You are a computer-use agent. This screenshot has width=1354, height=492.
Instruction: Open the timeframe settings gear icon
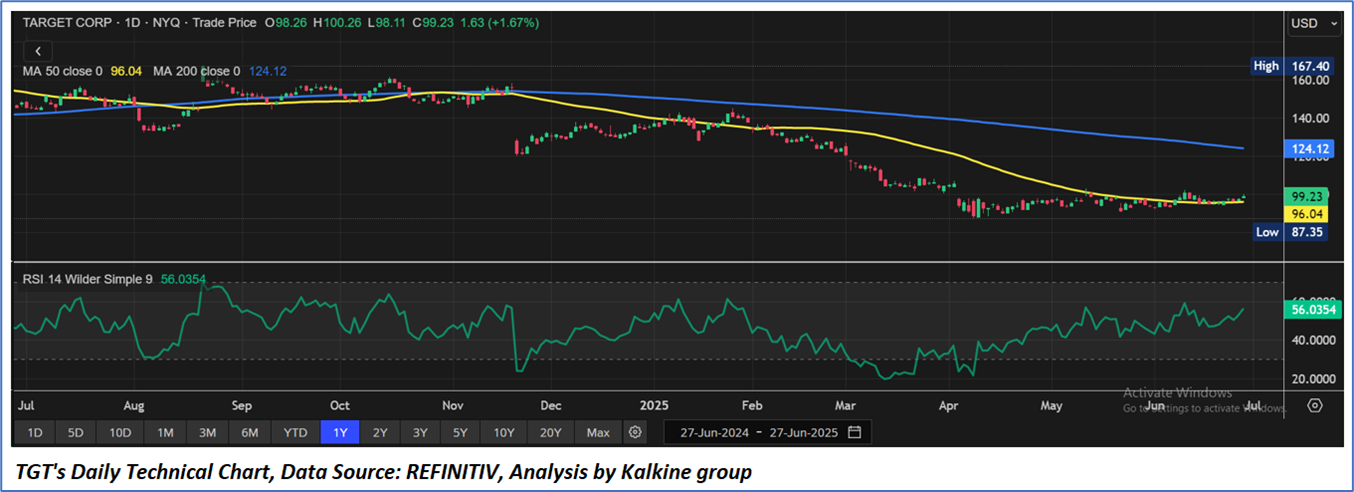click(634, 433)
